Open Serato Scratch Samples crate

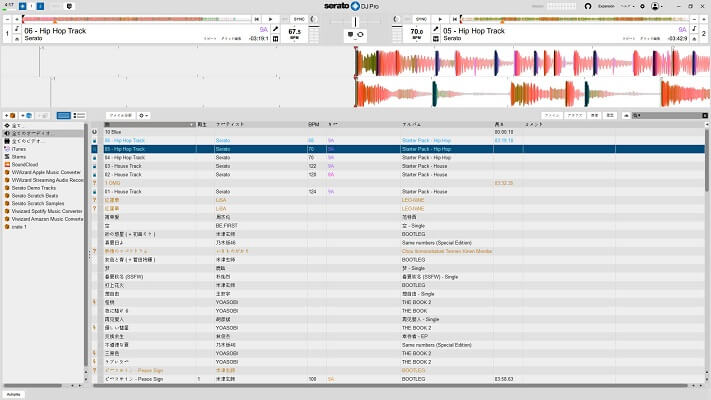tap(43, 203)
